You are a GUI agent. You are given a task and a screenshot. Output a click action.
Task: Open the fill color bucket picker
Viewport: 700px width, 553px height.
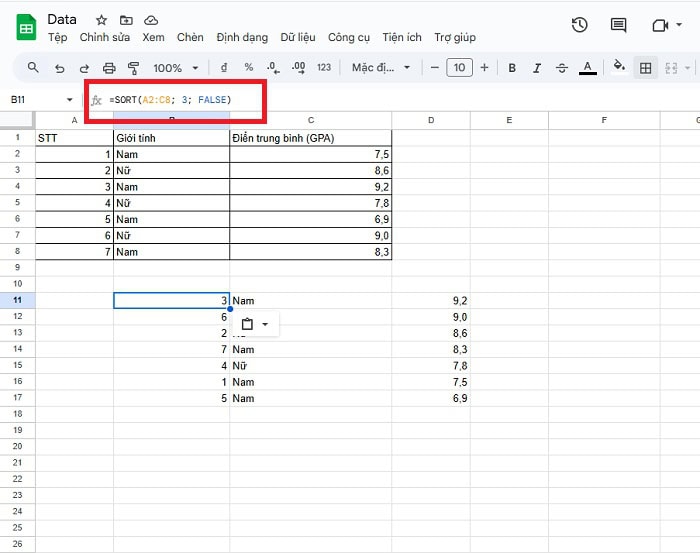click(619, 68)
